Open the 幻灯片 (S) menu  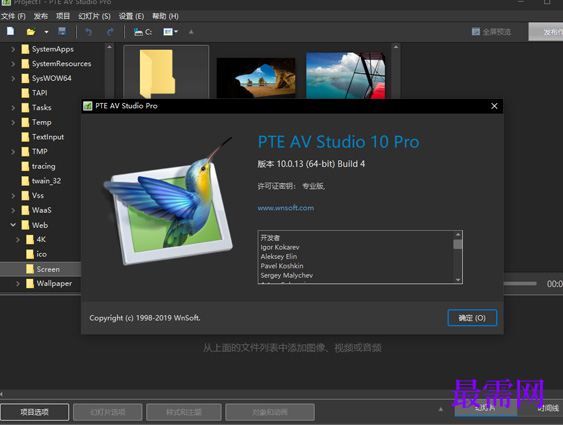[x=94, y=16]
